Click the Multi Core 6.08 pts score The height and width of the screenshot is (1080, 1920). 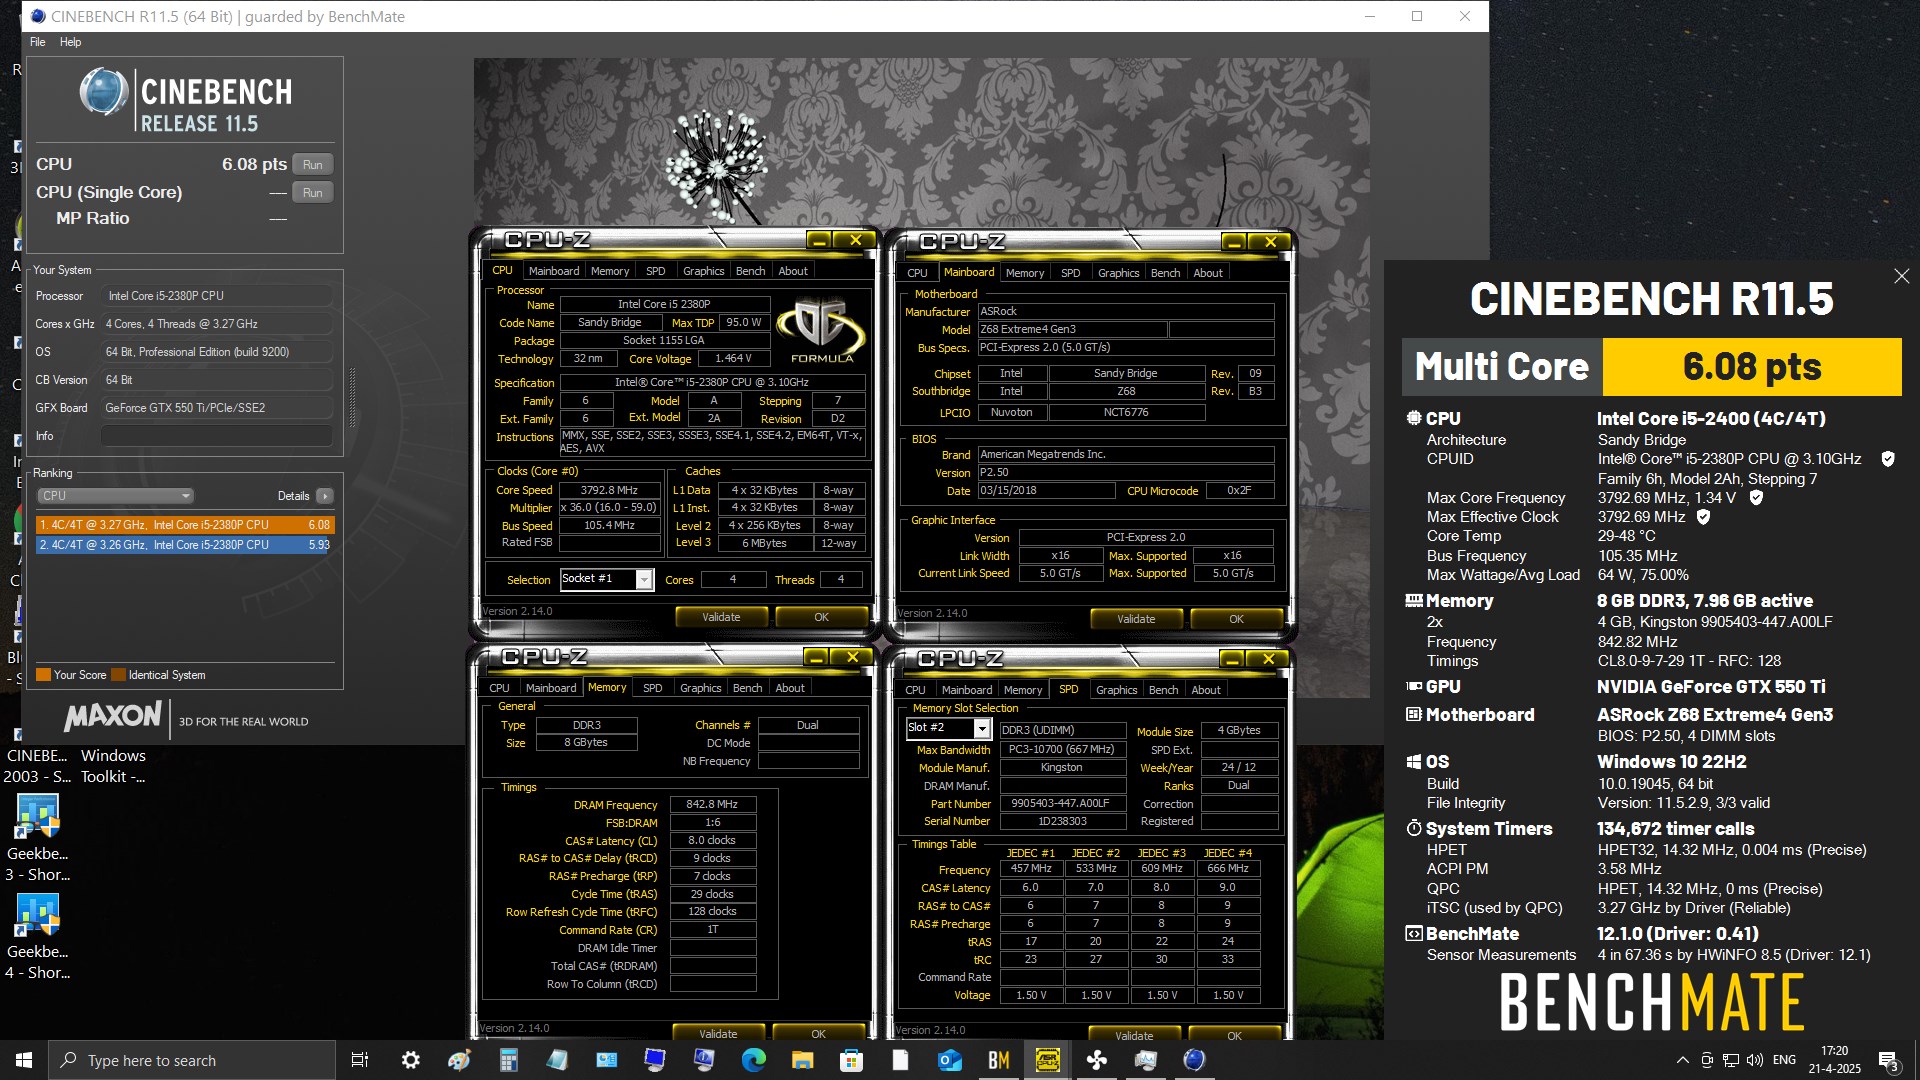pos(1752,367)
